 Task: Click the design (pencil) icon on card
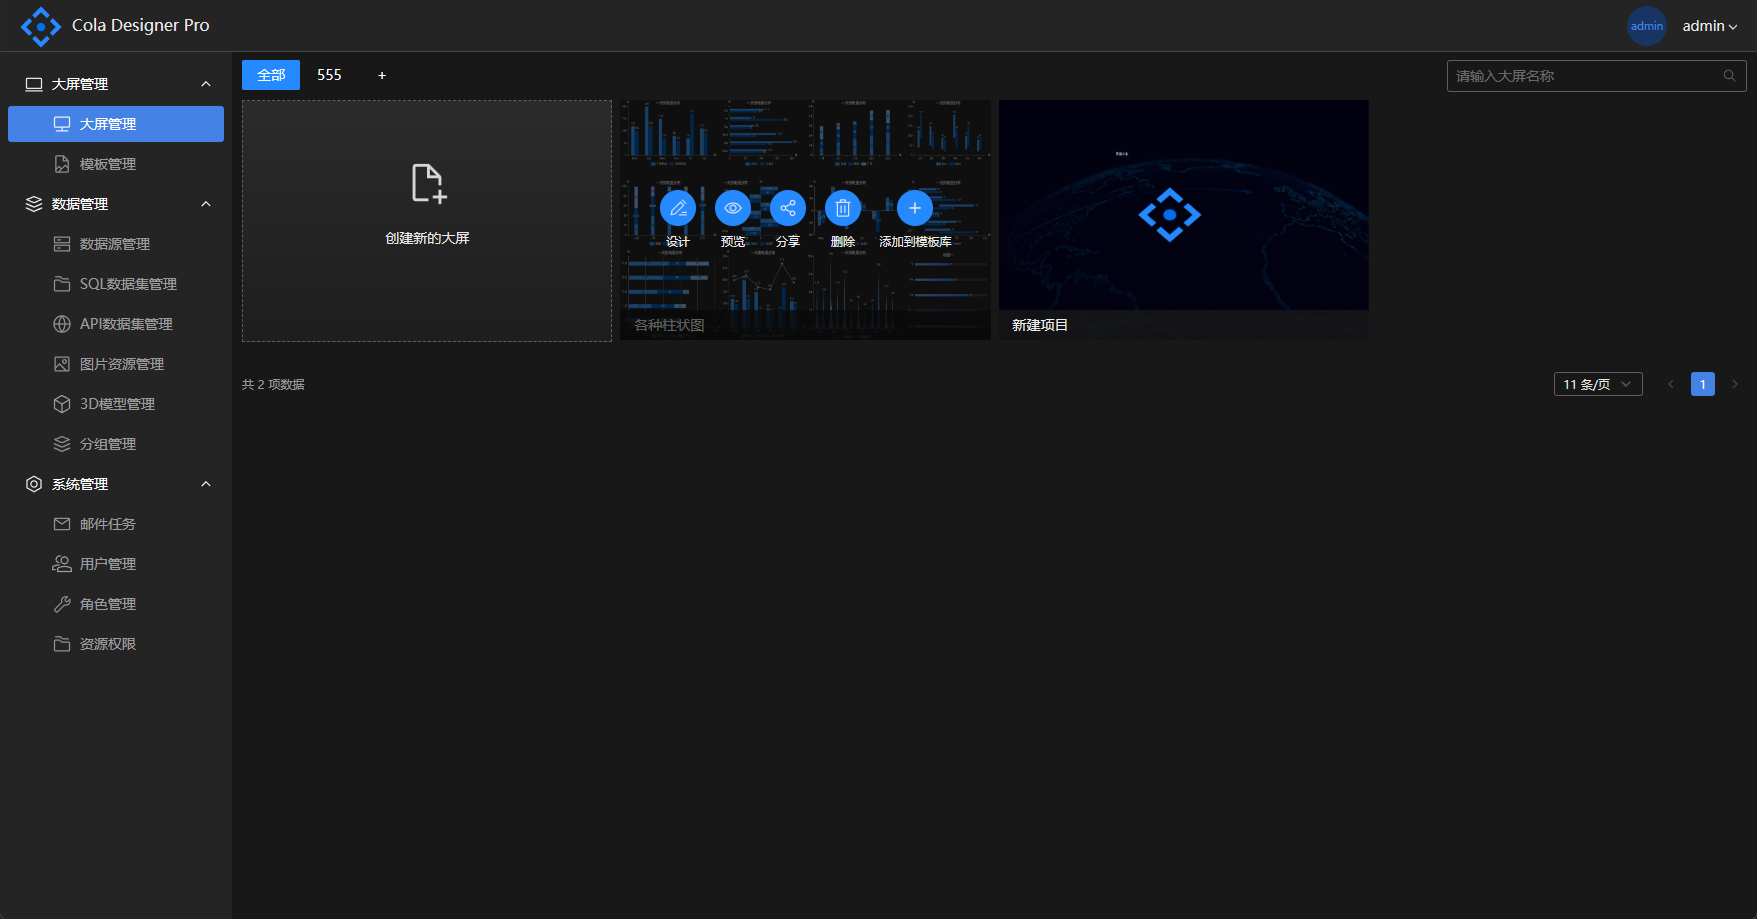(x=678, y=208)
